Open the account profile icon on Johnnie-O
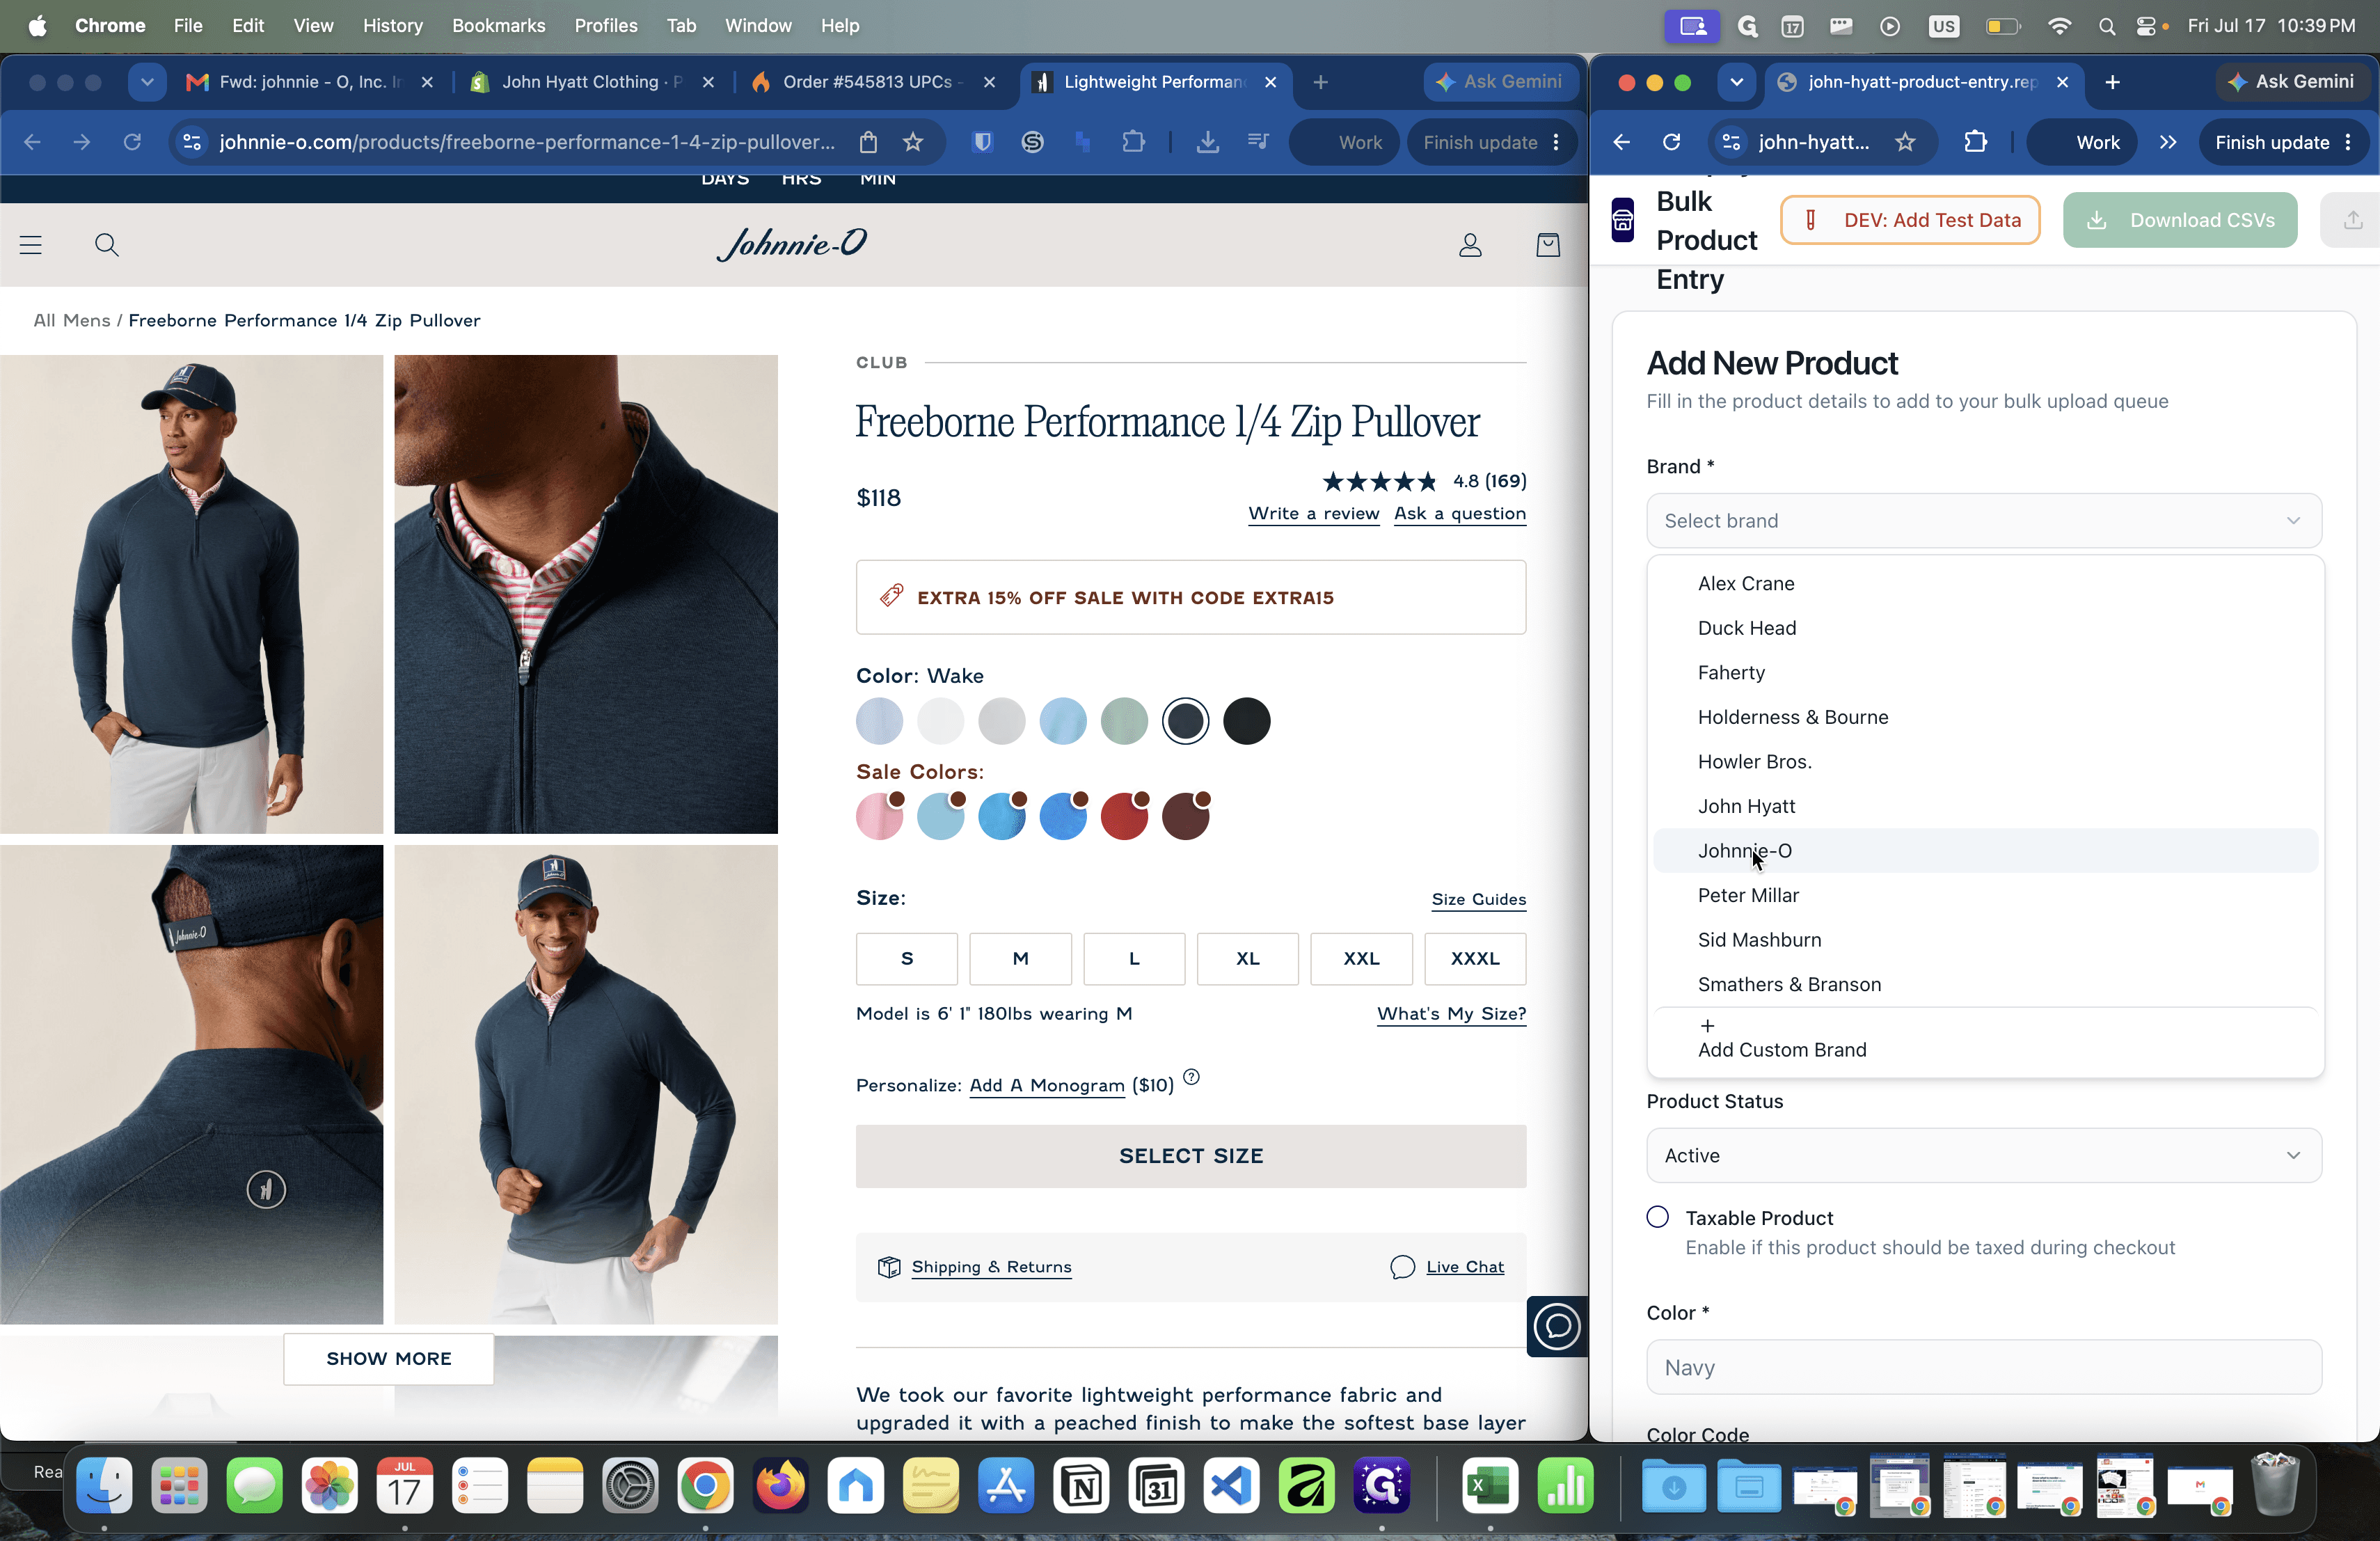The image size is (2380, 1541). [1470, 245]
